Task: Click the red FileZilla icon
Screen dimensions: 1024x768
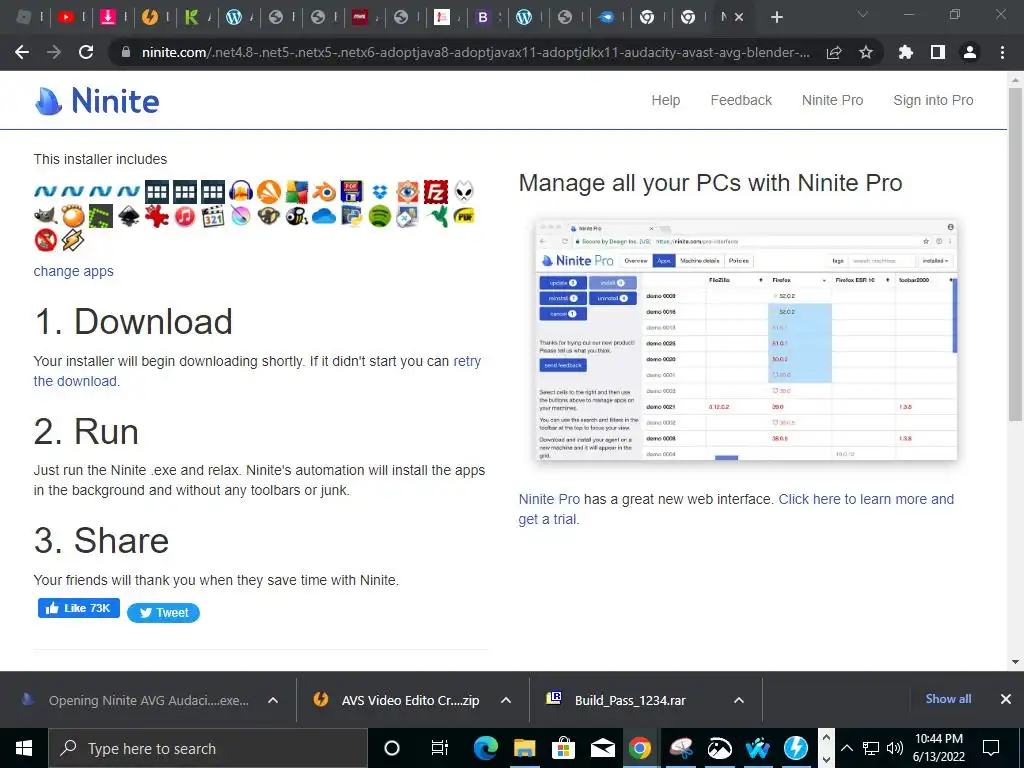Action: [x=436, y=191]
